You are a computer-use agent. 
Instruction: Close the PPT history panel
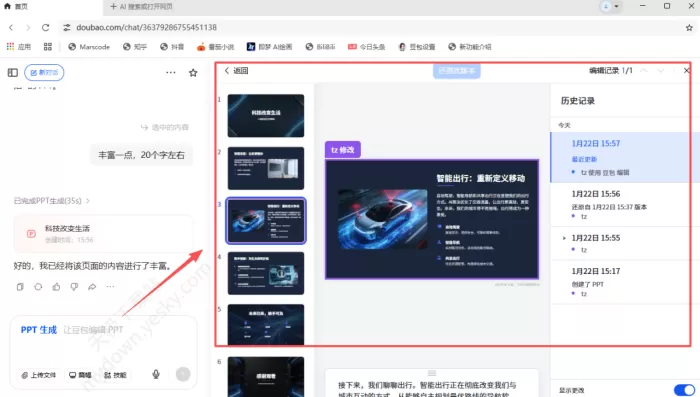[687, 71]
